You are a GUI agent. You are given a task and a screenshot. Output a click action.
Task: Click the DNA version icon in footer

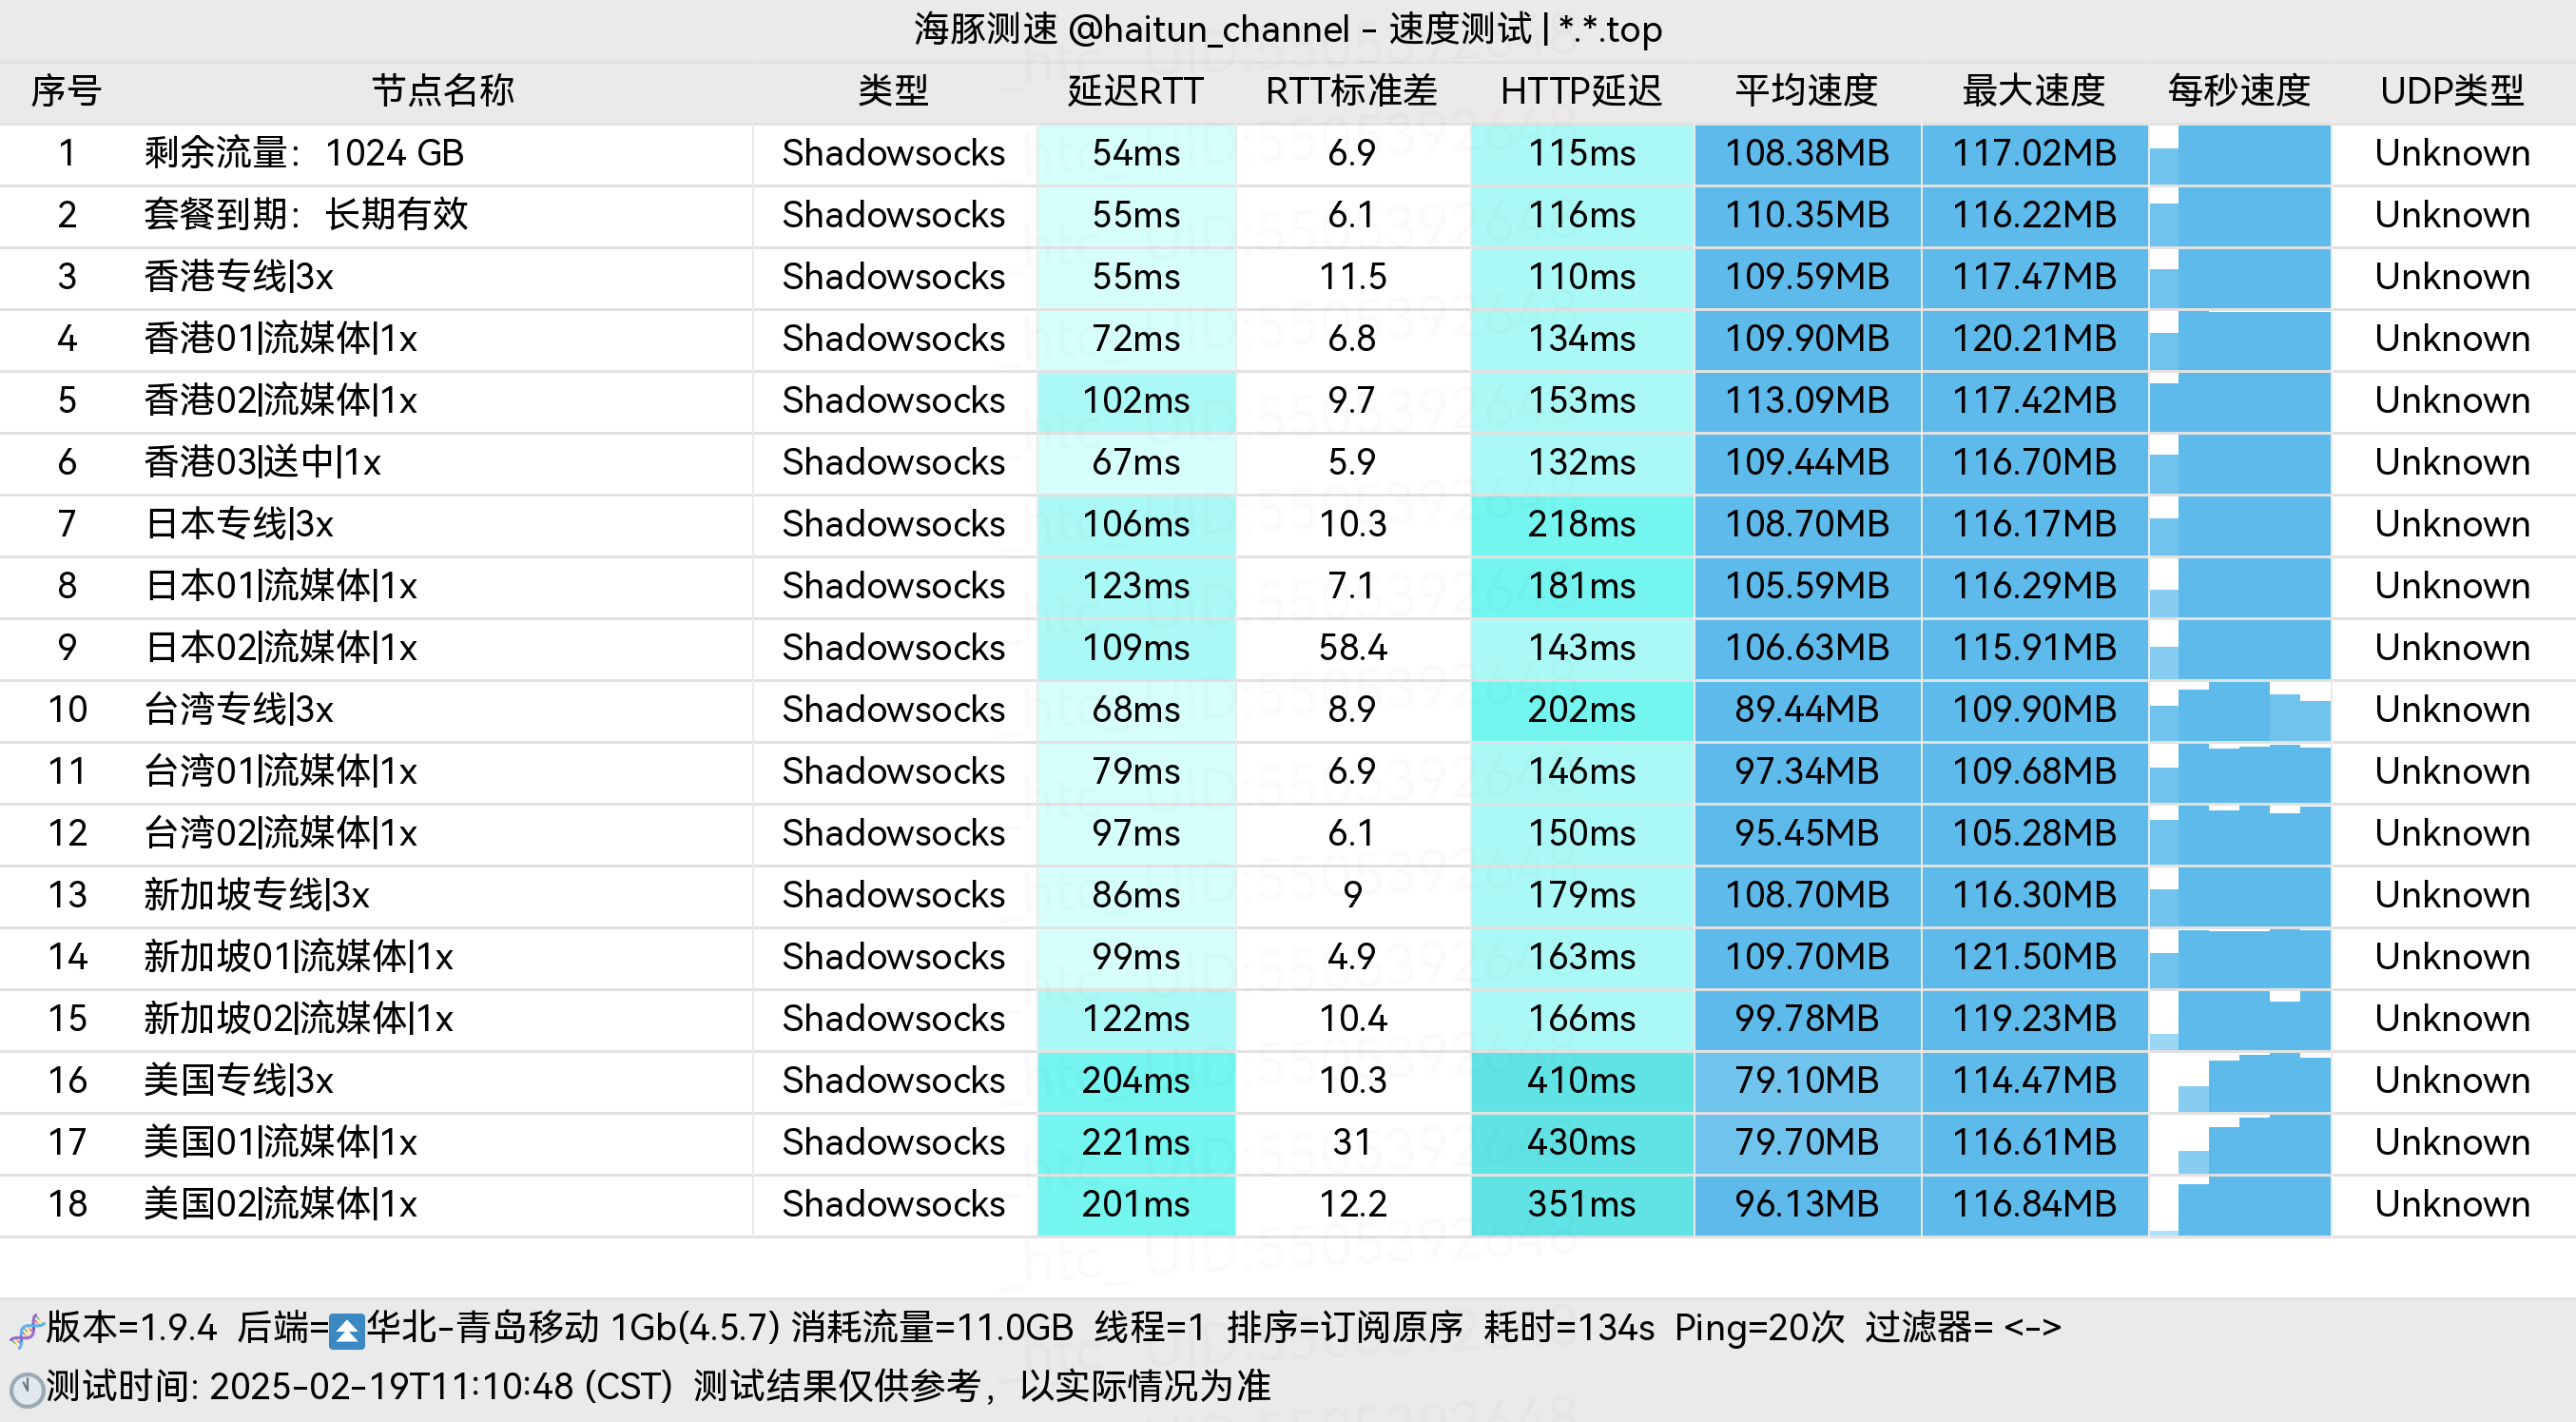coord(25,1330)
